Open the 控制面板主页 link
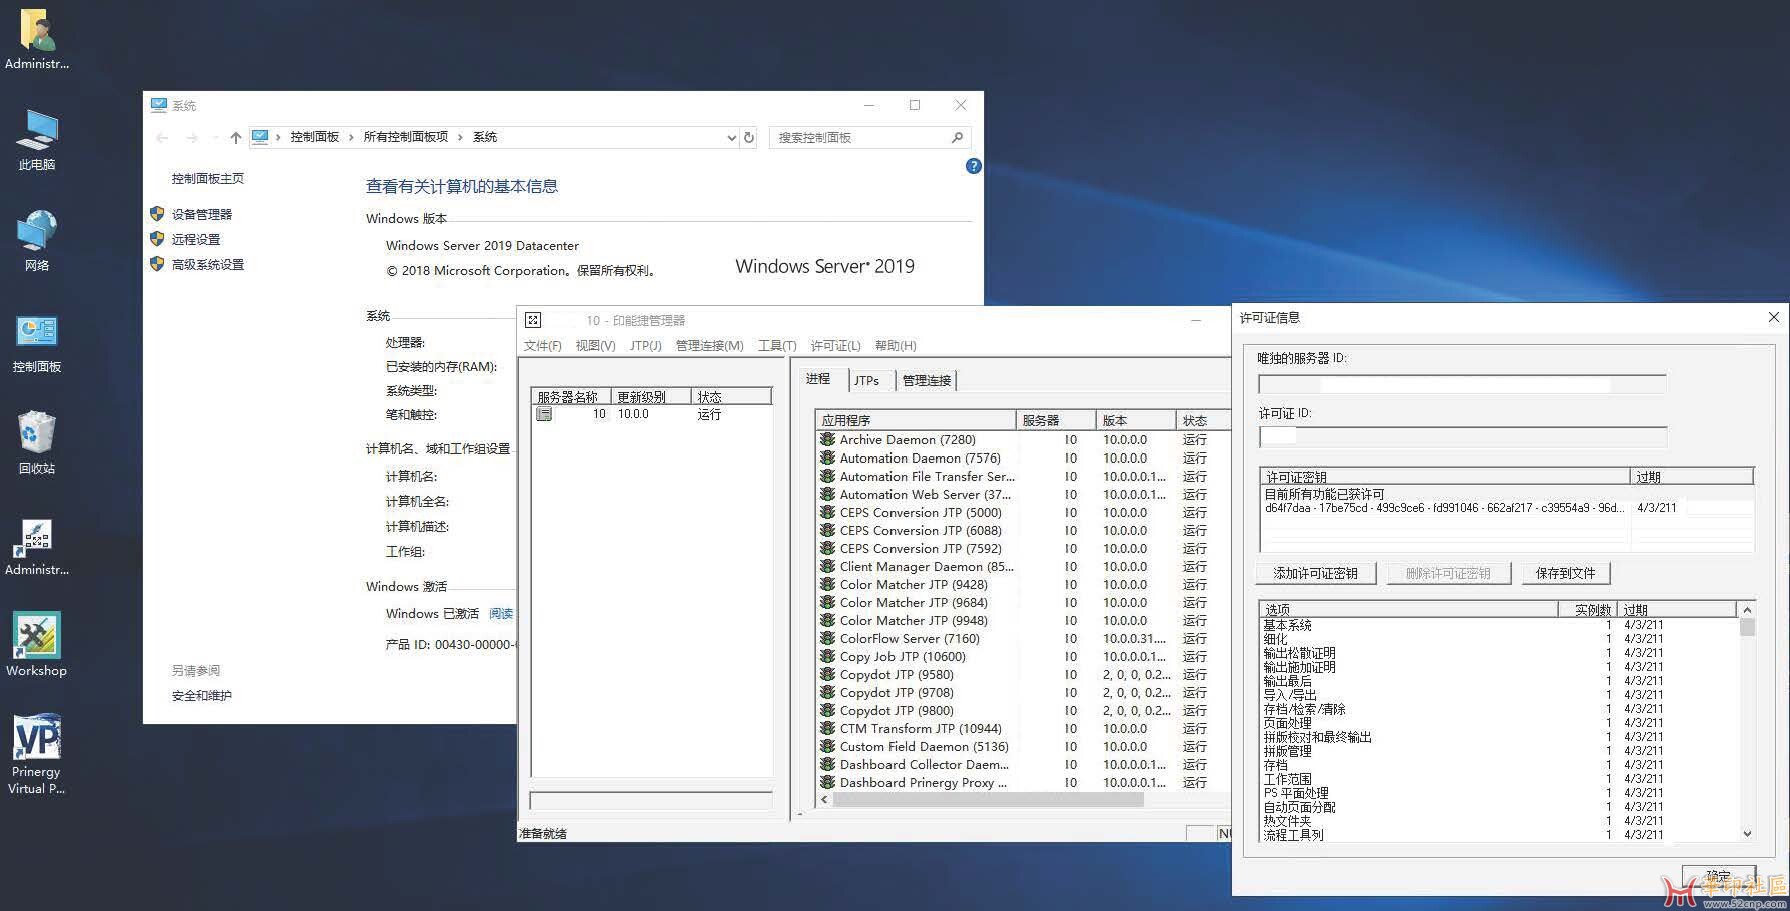This screenshot has width=1790, height=911. [208, 179]
